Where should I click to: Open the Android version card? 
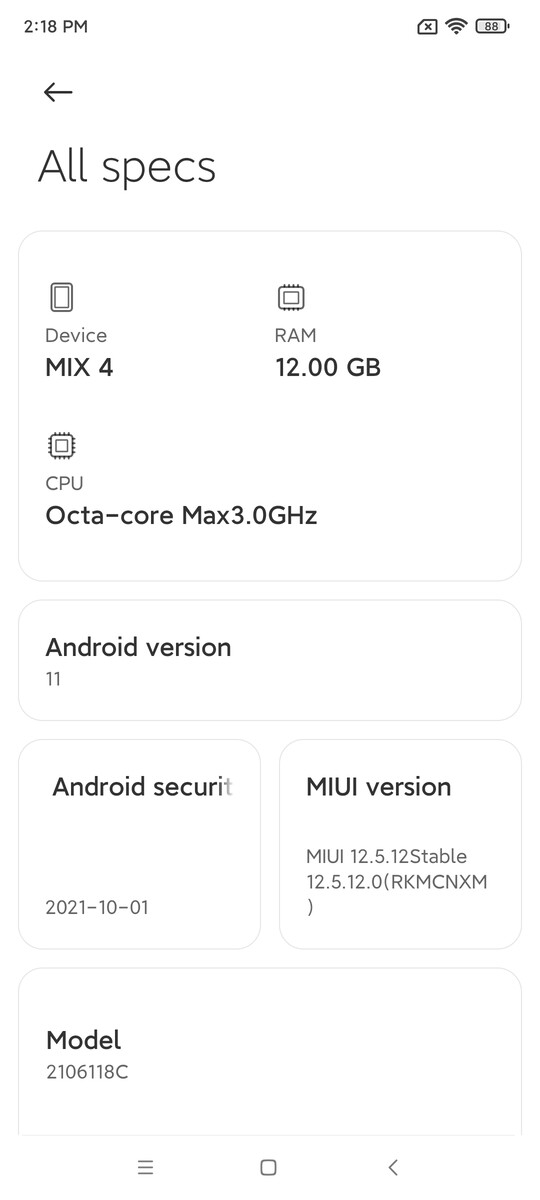(x=270, y=660)
